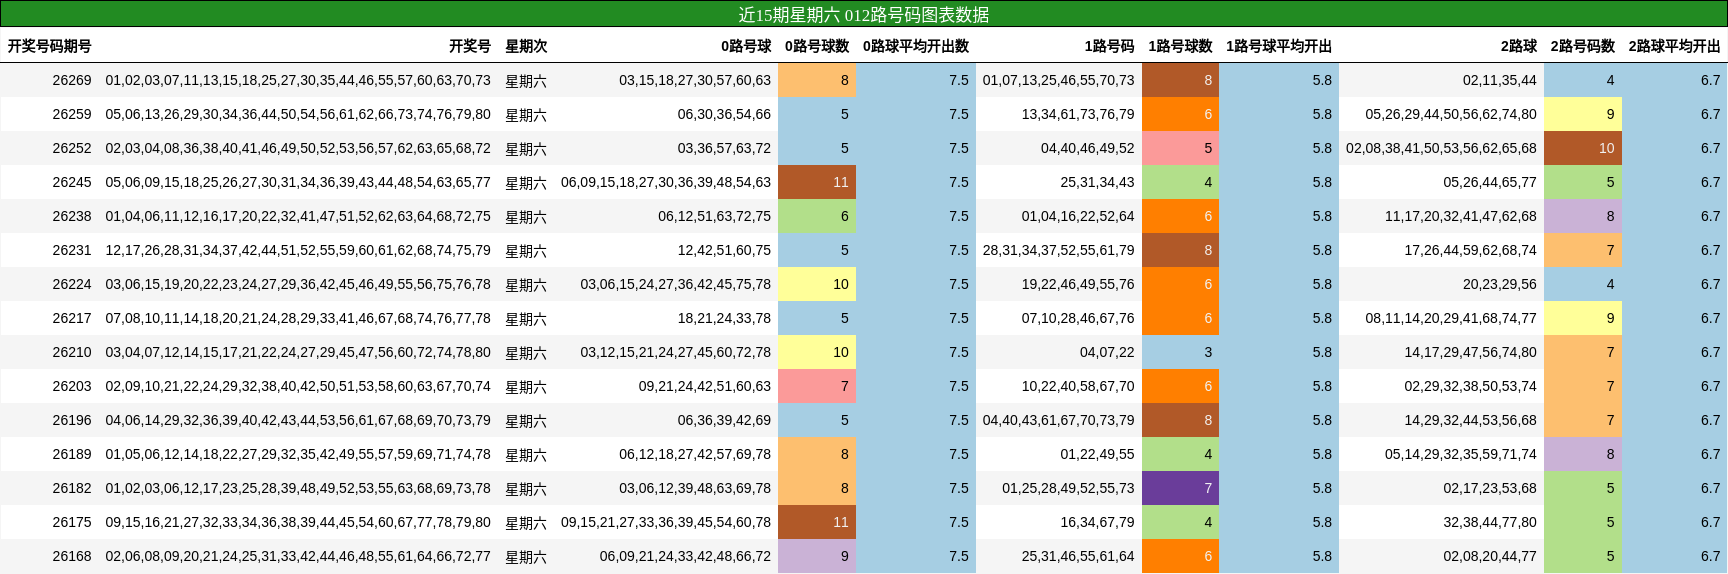This screenshot has width=1728, height=574.
Task: Select the 1路 cell 13,34,61,73,76,79
Action: pyautogui.click(x=1078, y=114)
